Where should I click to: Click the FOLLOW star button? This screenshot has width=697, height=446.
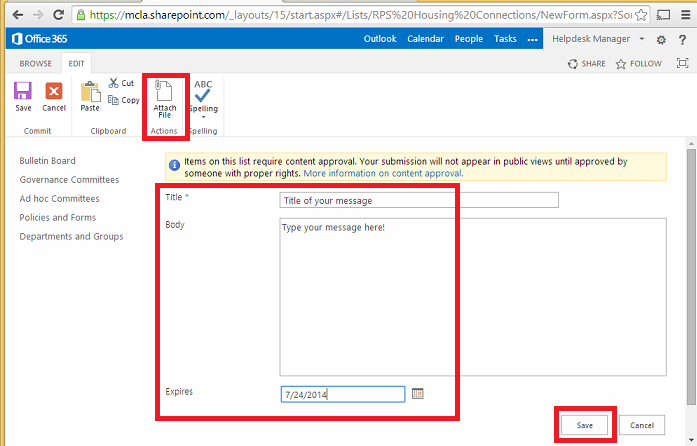point(639,64)
